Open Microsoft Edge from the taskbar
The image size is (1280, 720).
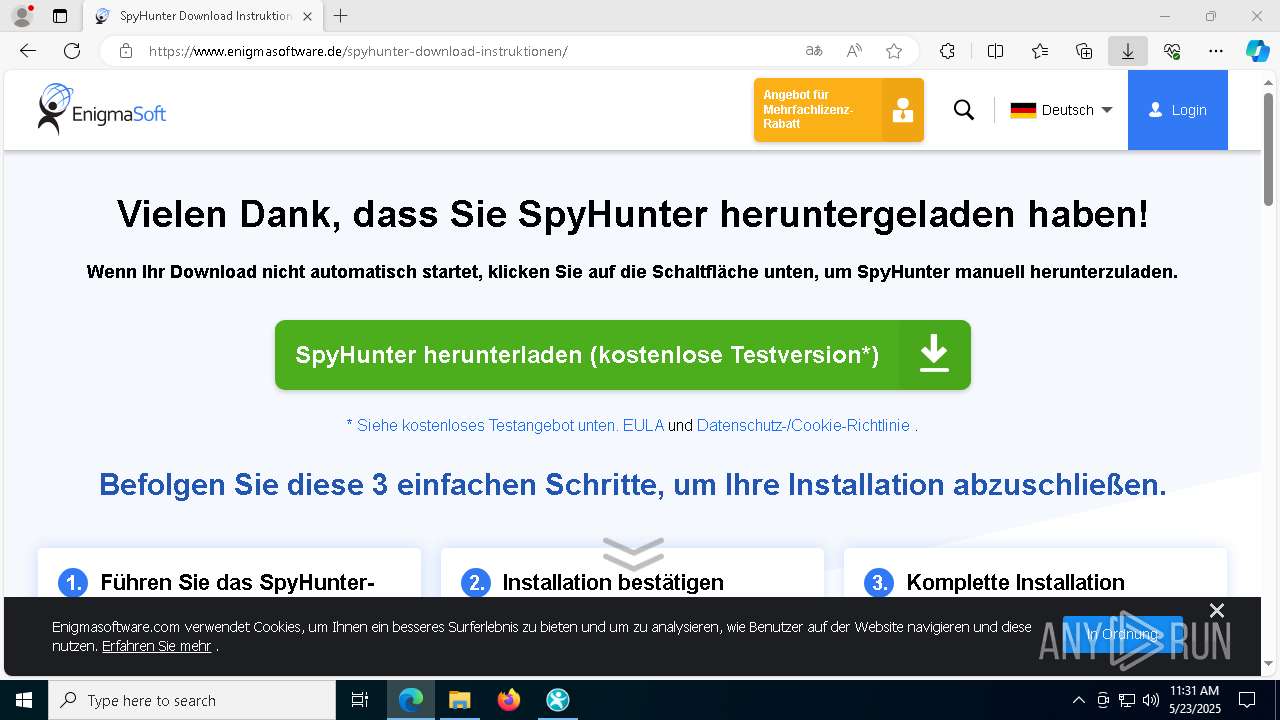click(x=411, y=700)
